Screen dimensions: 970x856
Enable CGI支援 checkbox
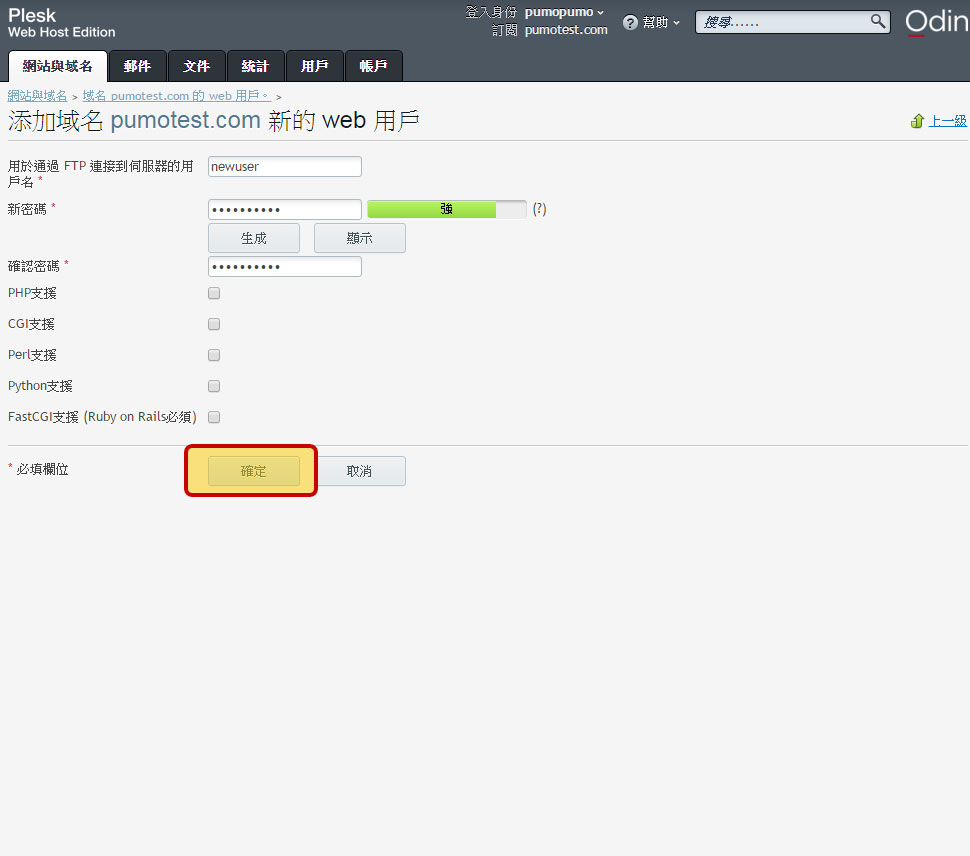pos(214,324)
